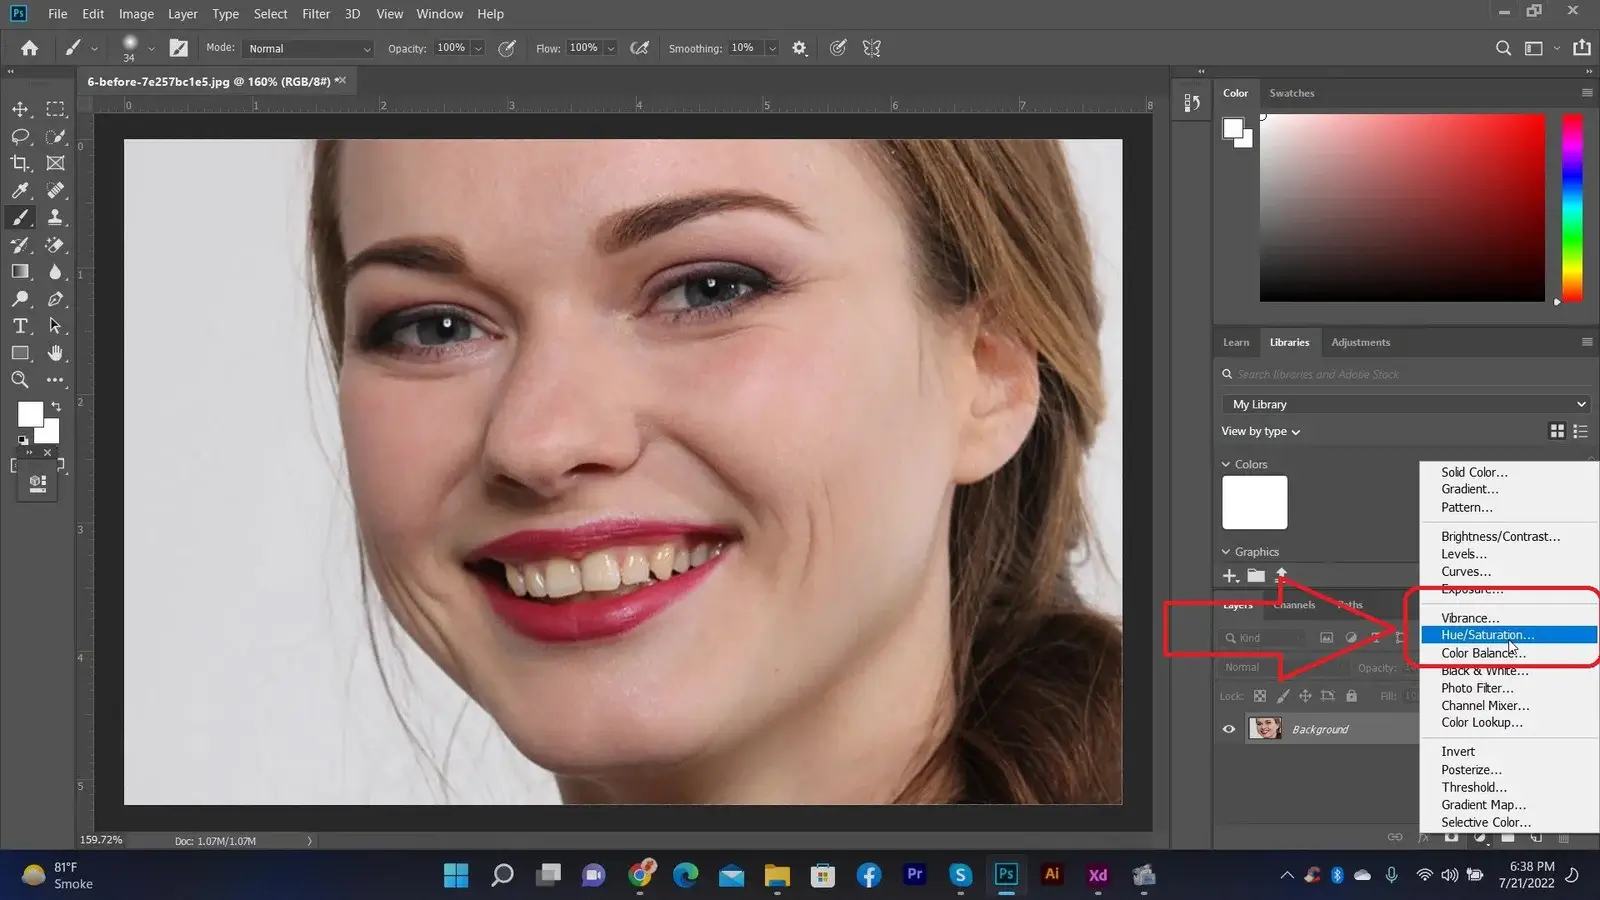Open smoothing options gear icon
The width and height of the screenshot is (1600, 900).
pos(799,48)
